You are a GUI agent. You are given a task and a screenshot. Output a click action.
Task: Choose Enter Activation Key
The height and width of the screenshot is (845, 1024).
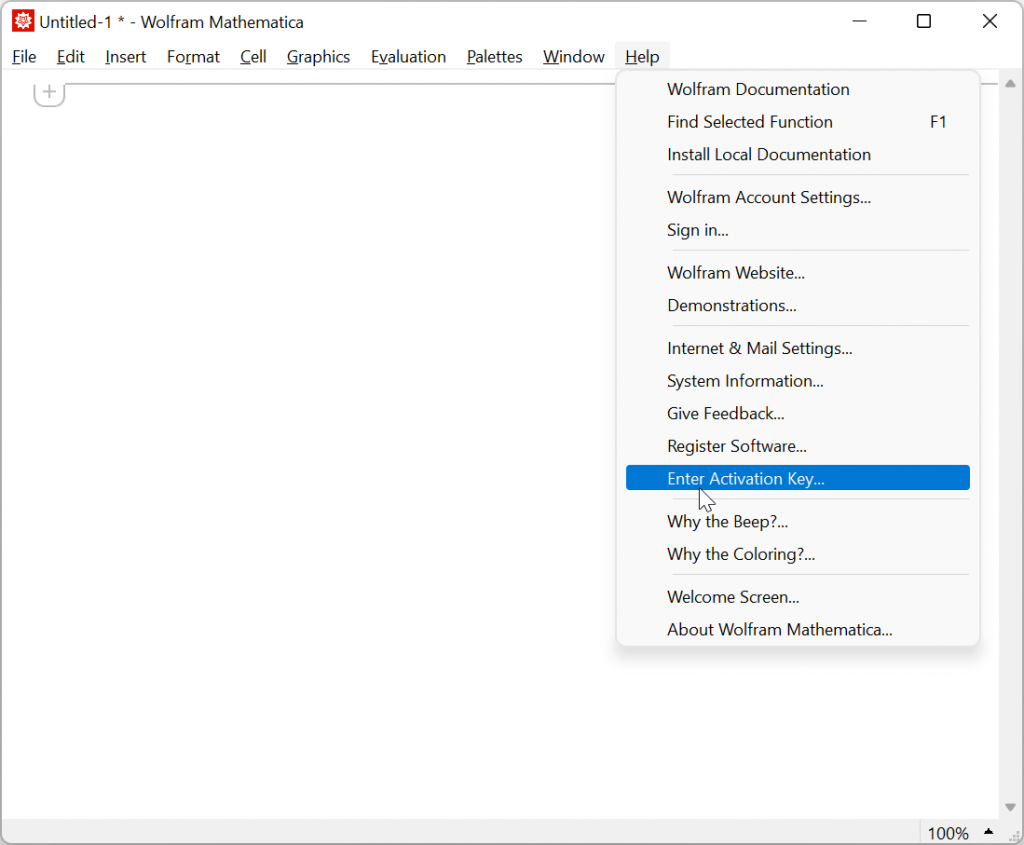tap(745, 478)
